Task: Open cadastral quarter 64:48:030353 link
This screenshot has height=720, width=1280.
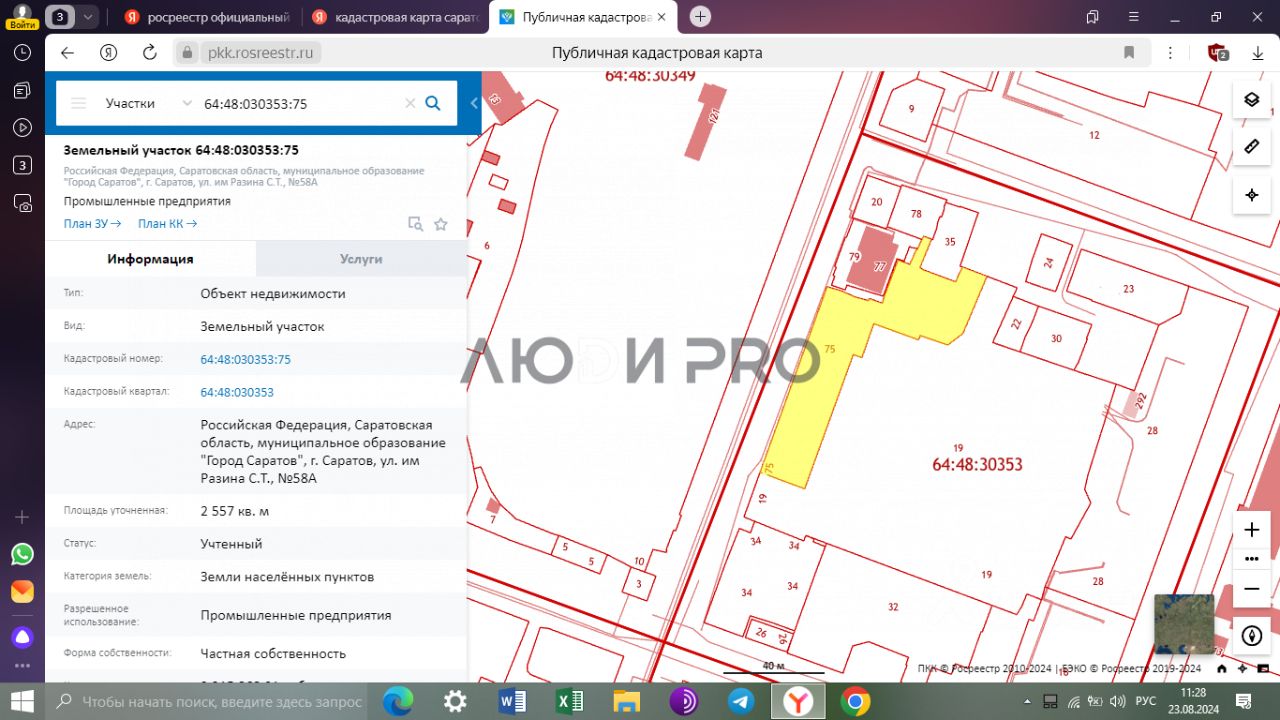Action: click(237, 392)
